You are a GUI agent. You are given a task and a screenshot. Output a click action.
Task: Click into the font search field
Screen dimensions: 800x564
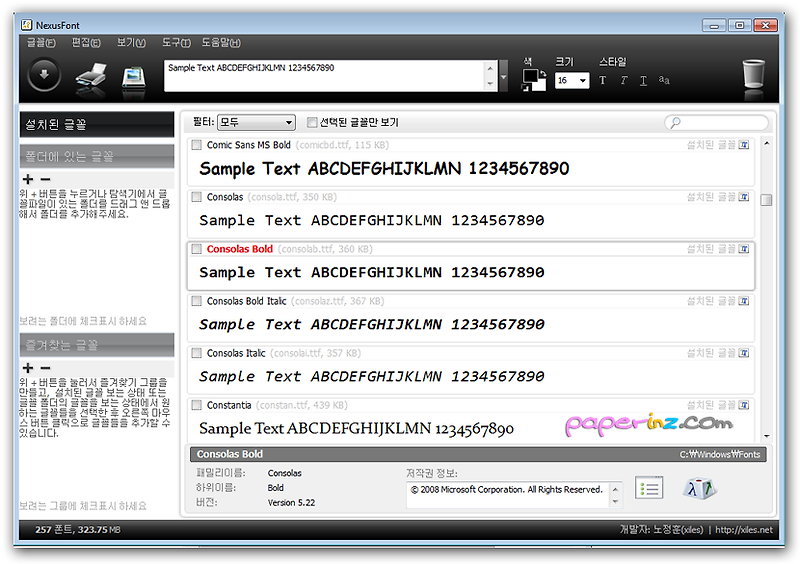(716, 122)
